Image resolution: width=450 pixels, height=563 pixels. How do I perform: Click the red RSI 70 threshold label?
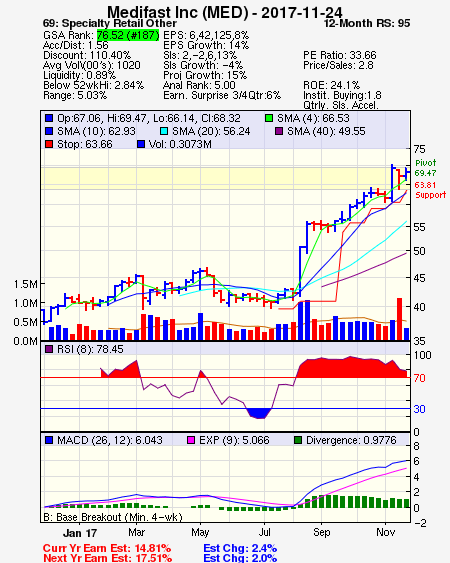click(419, 378)
